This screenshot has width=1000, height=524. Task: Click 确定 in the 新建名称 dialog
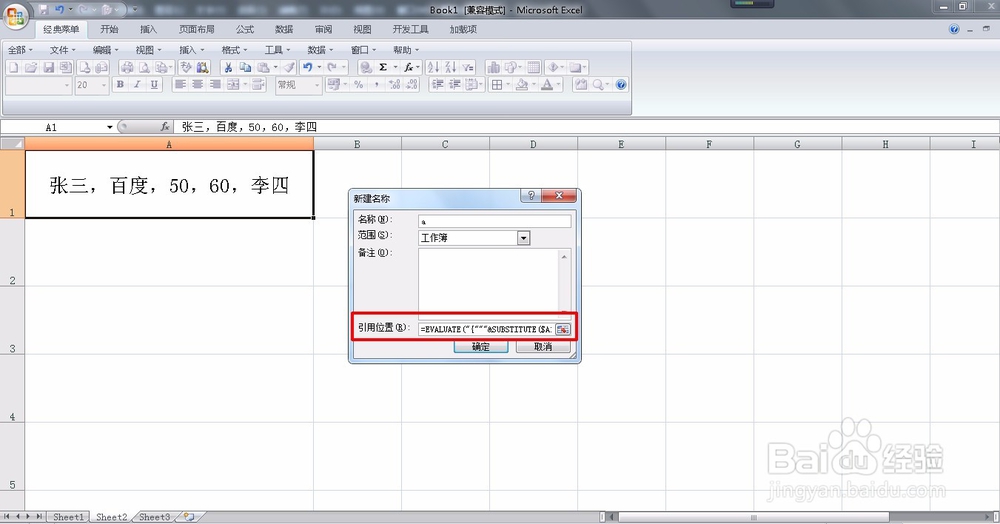[x=481, y=347]
